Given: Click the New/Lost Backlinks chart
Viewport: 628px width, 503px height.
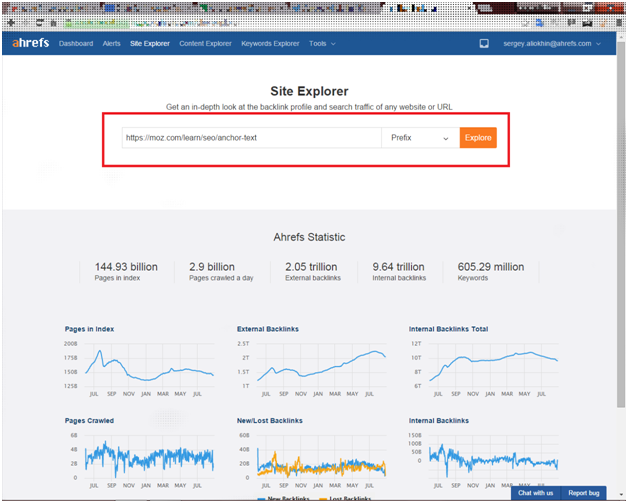Looking at the screenshot, I should coord(312,460).
